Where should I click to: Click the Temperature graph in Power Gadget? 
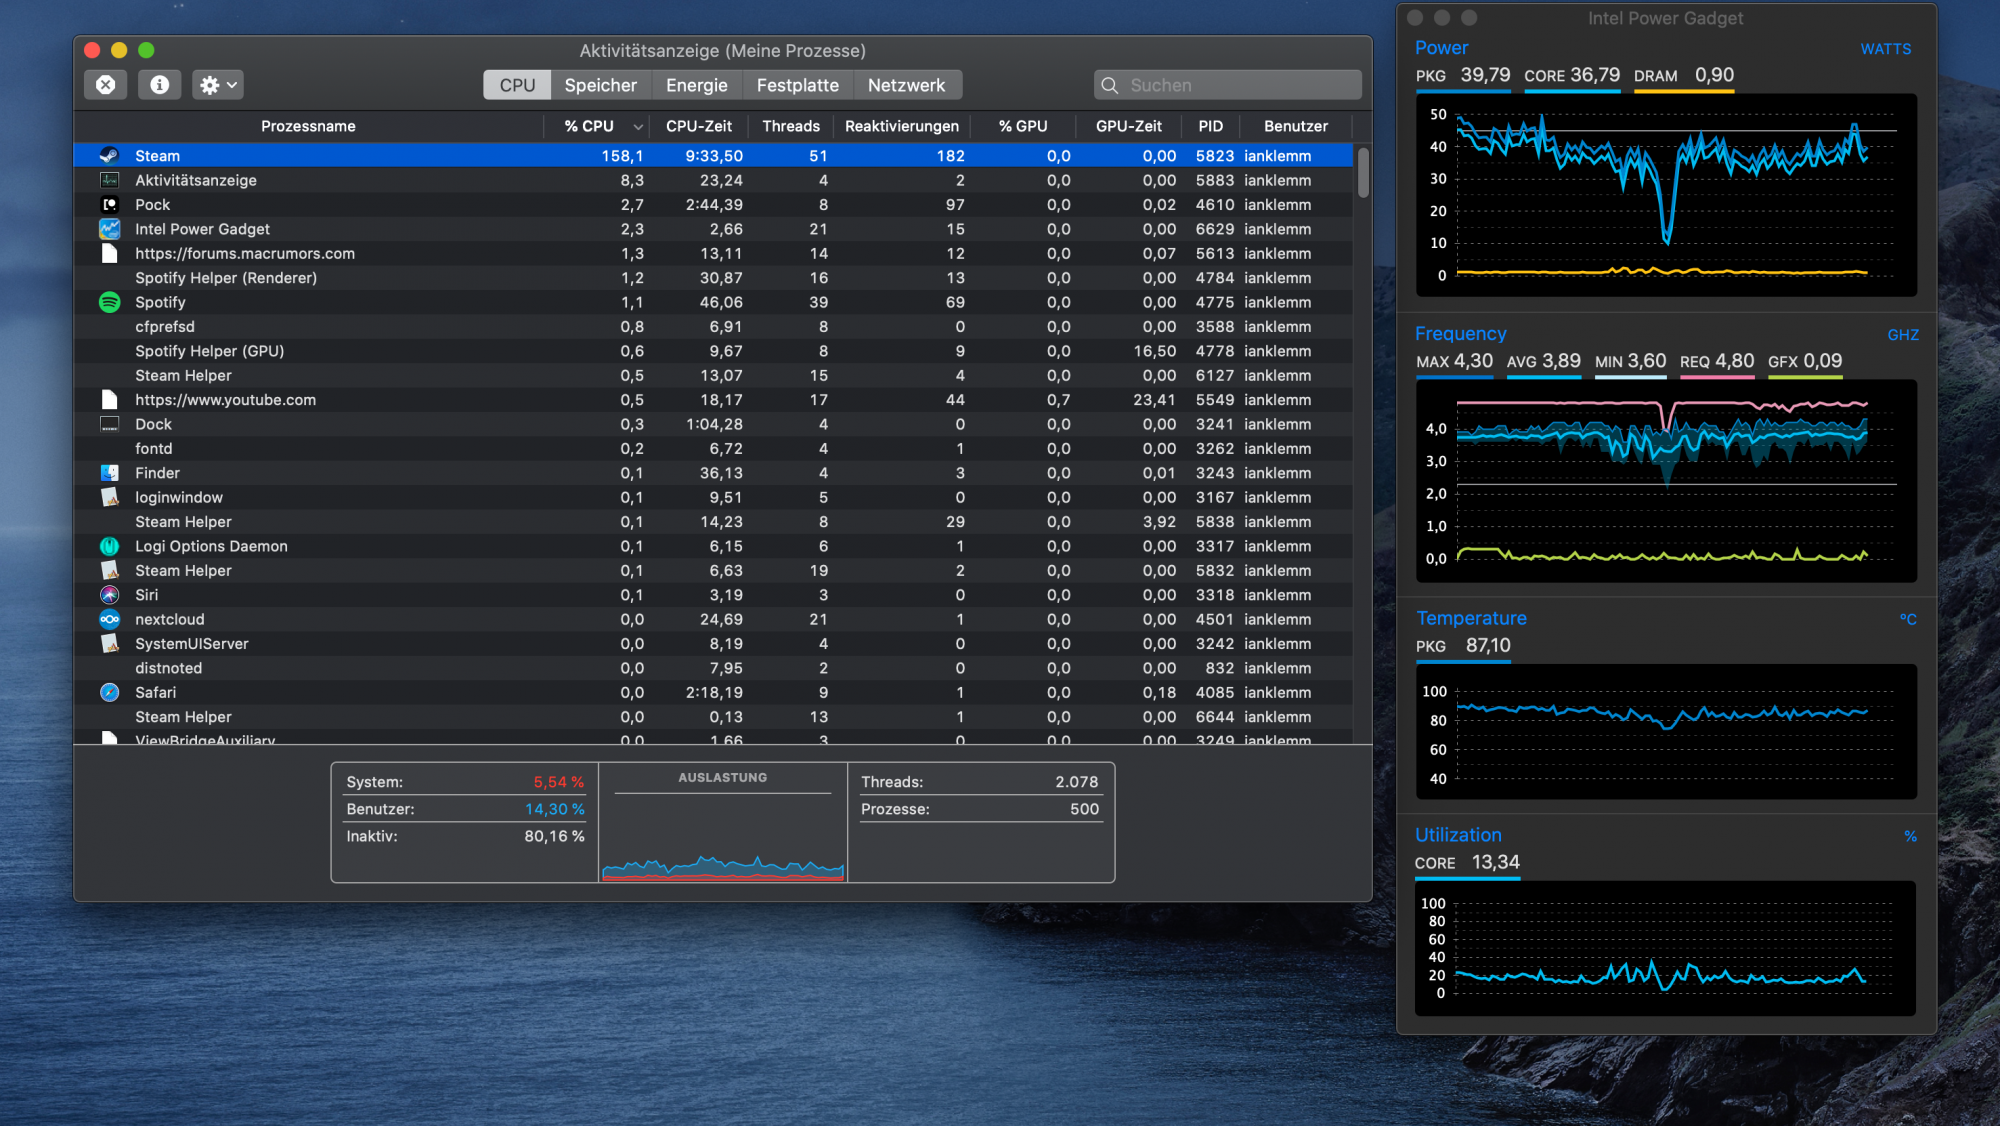click(1666, 732)
